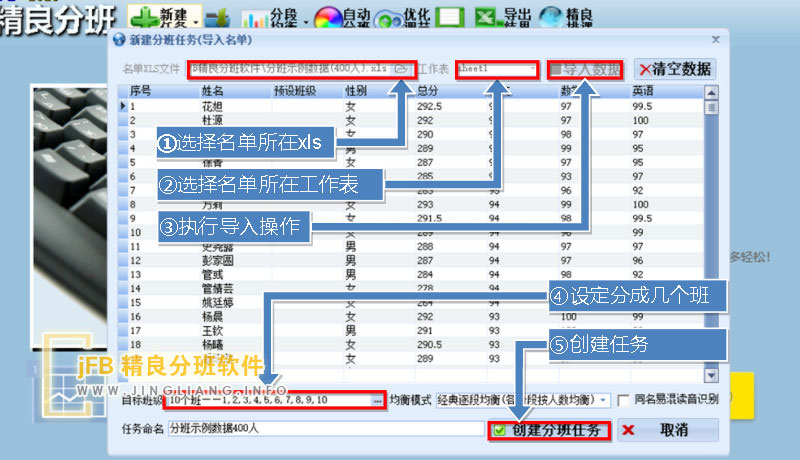Click the 任务命名 text field

[x=326, y=428]
